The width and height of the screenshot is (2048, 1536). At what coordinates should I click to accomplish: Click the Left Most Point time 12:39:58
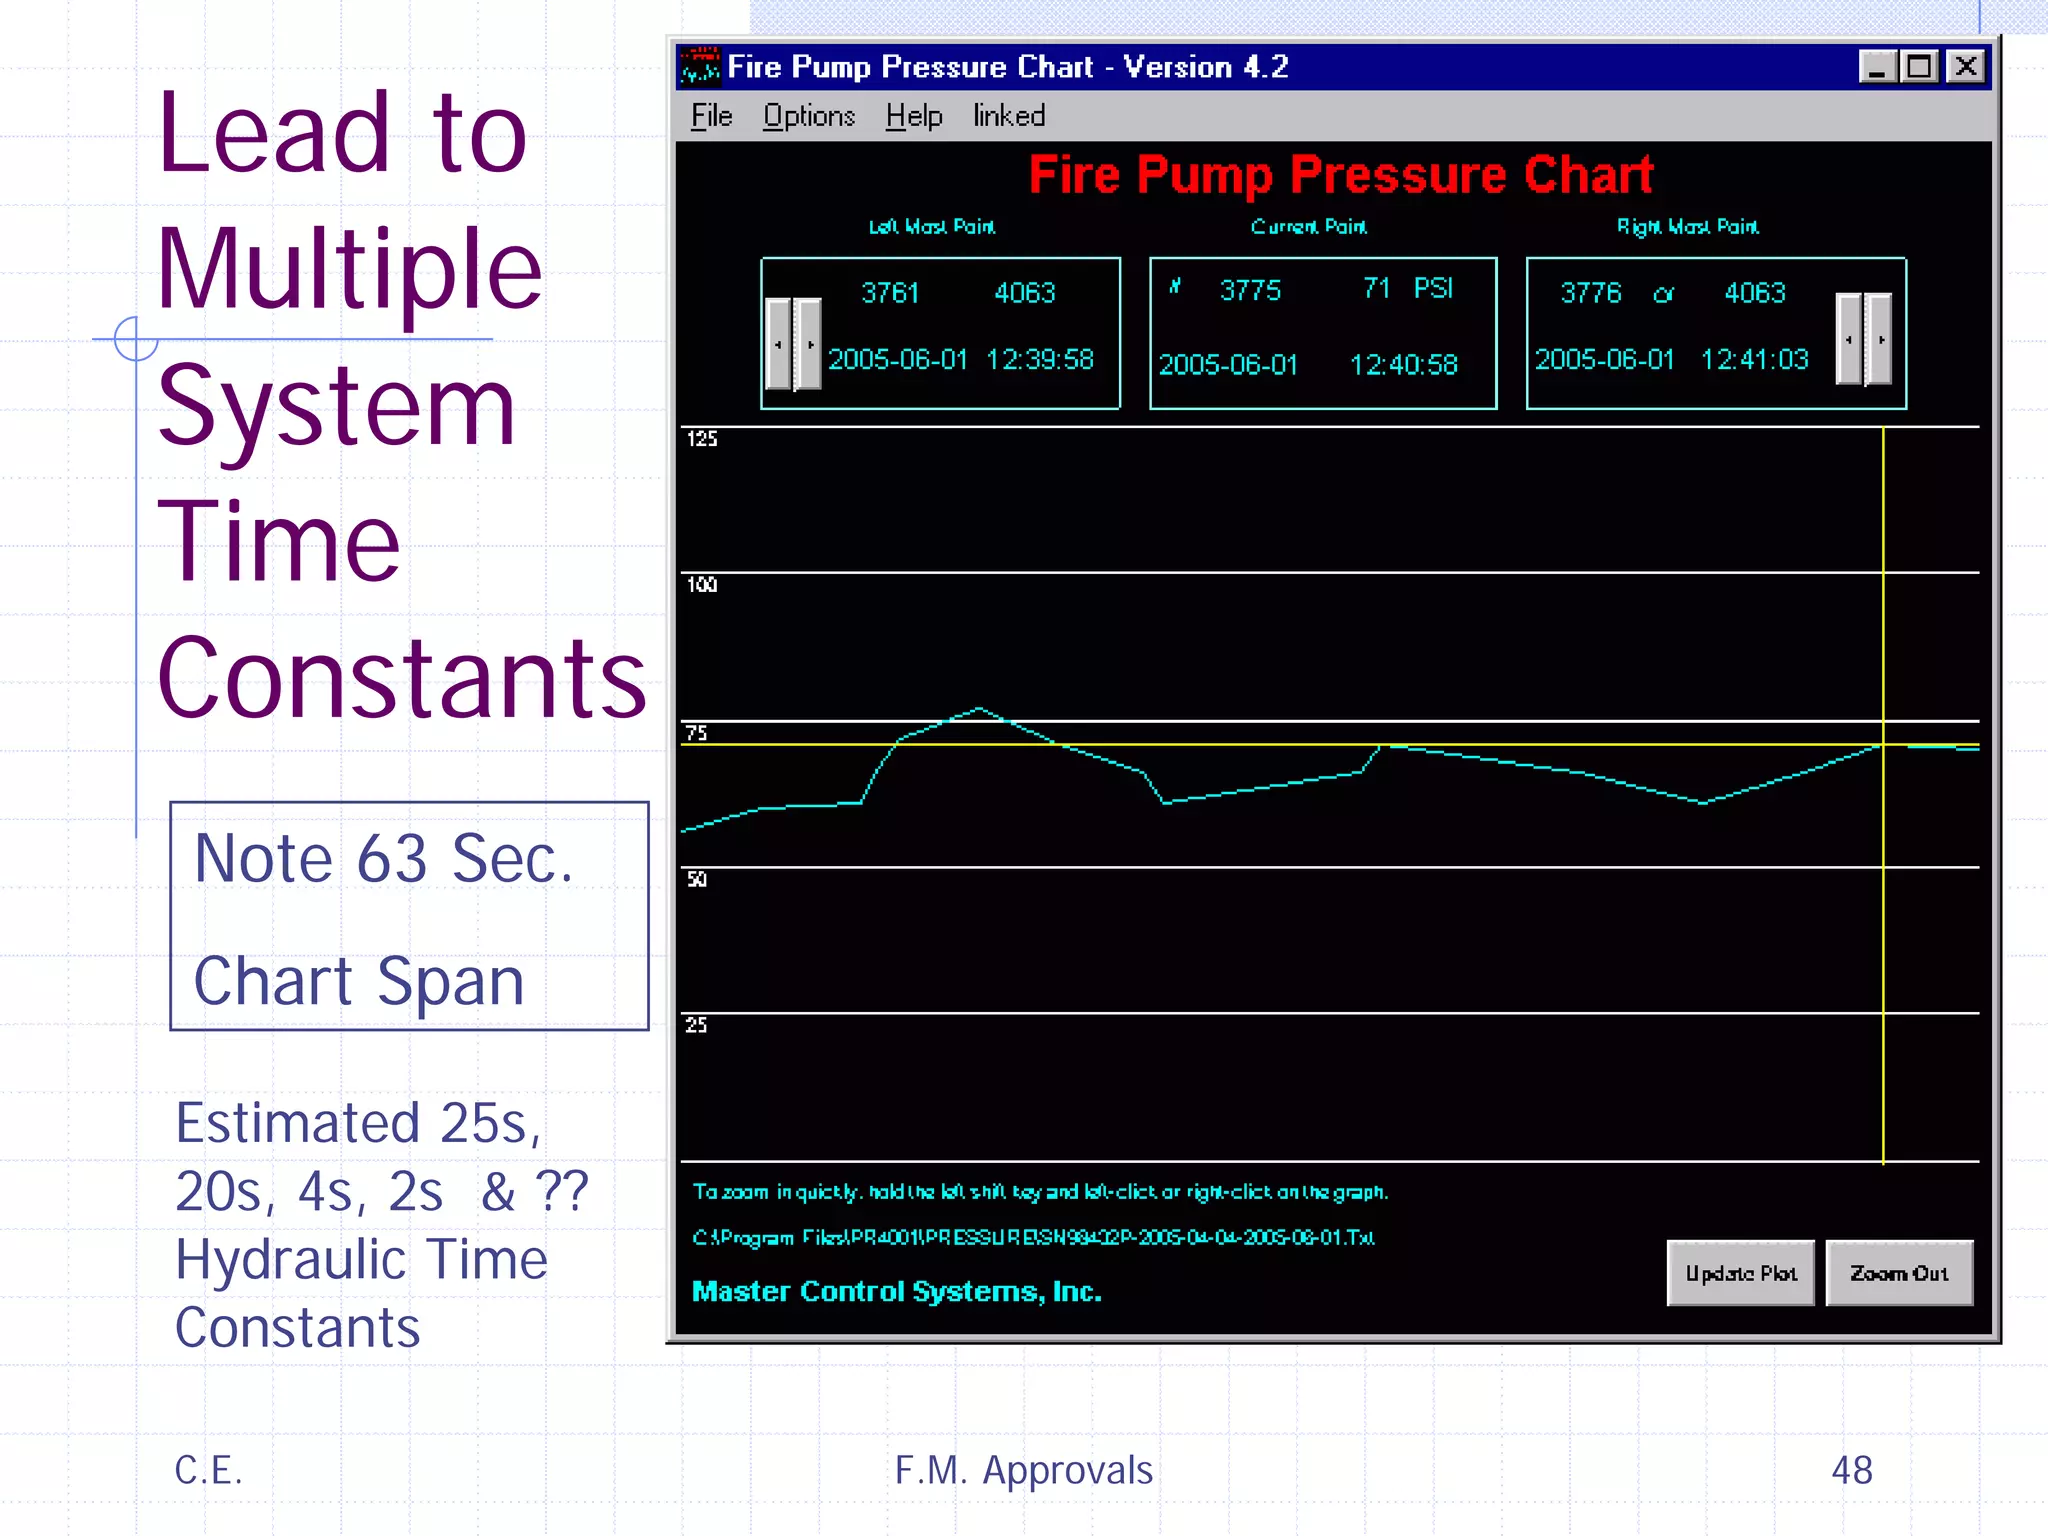pyautogui.click(x=1040, y=359)
